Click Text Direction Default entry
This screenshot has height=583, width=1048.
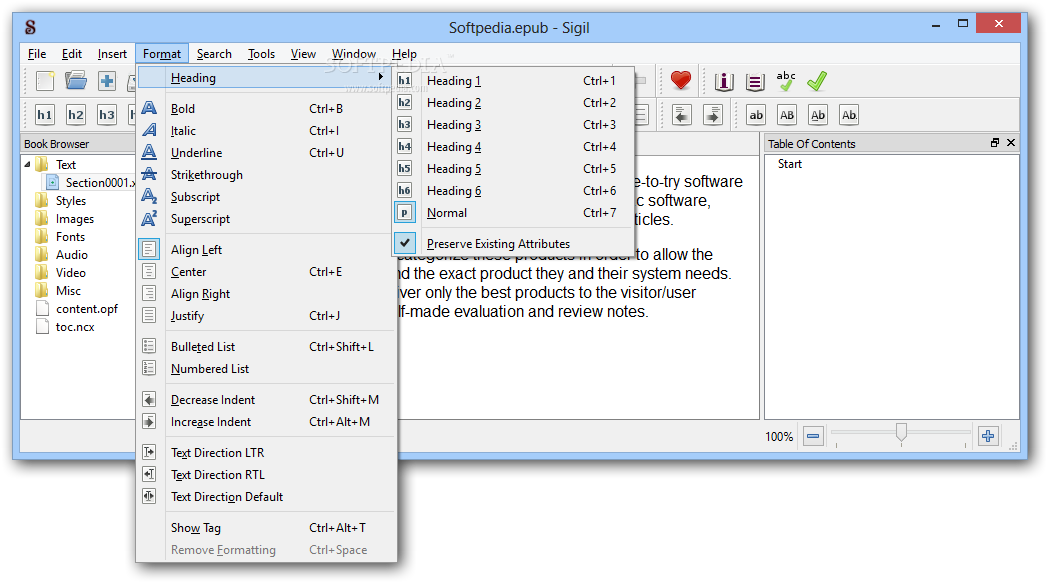[266, 497]
